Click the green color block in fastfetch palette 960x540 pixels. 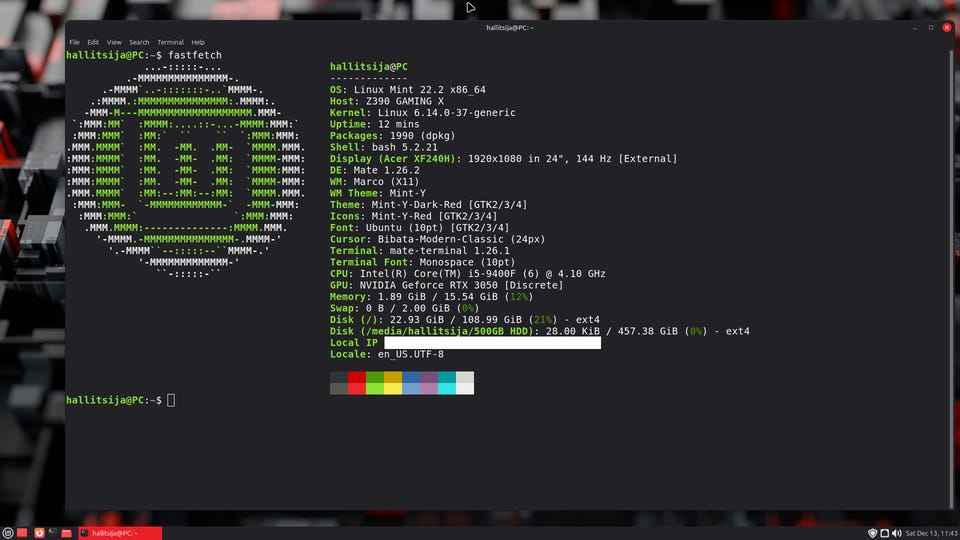(375, 383)
